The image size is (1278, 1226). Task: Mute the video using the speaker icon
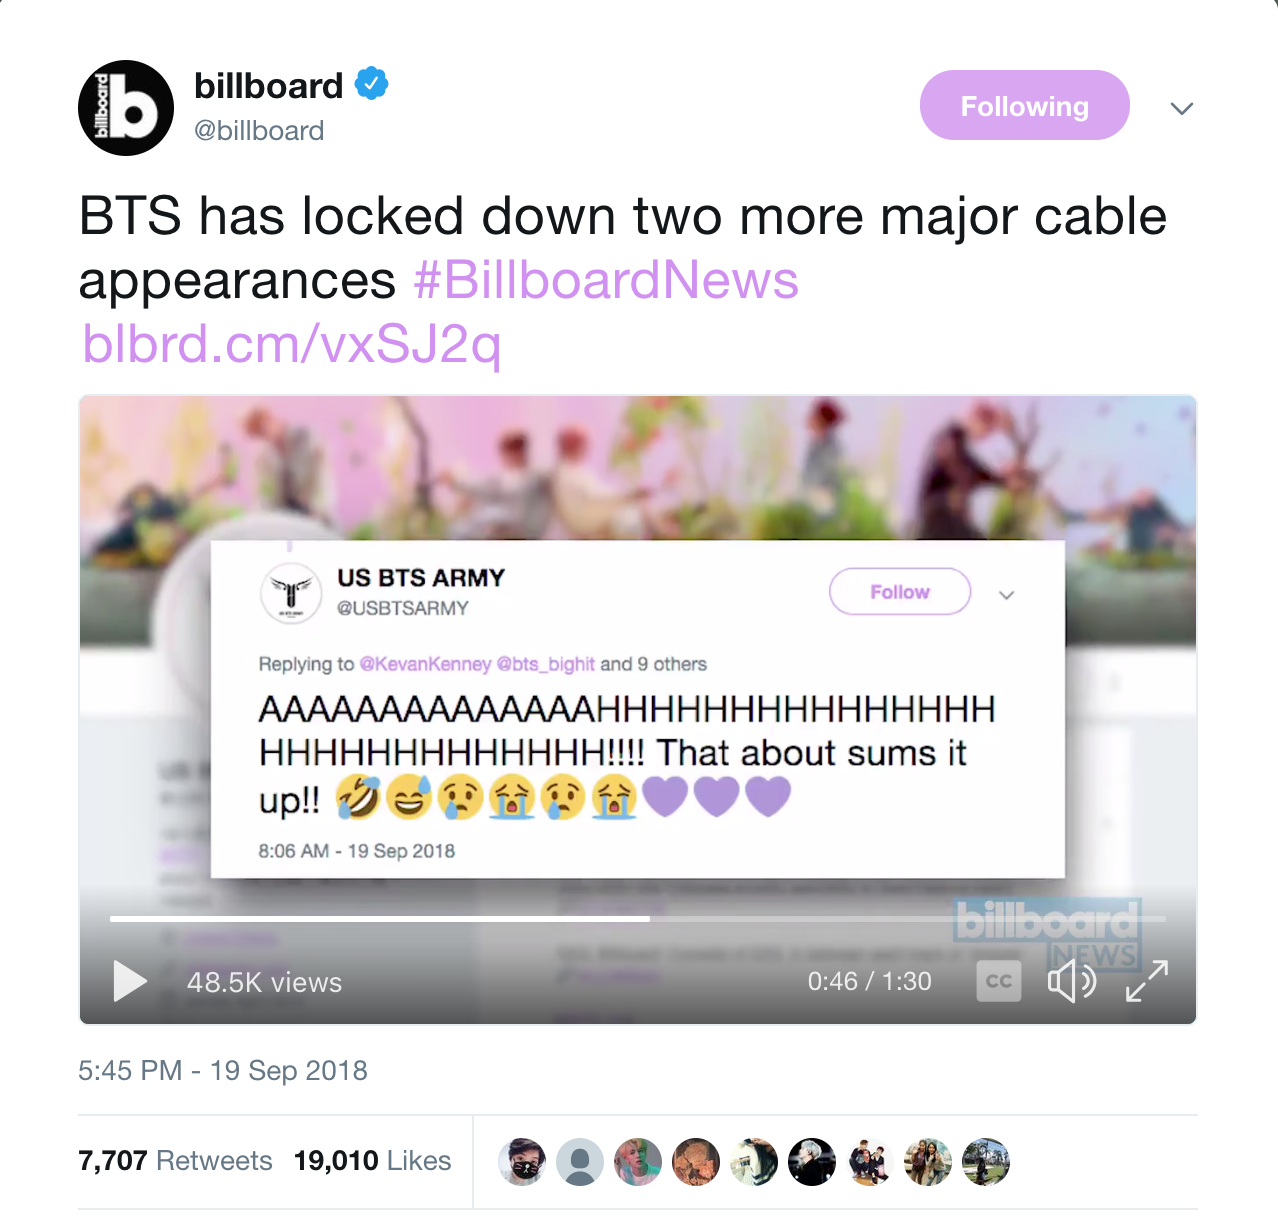[1072, 981]
